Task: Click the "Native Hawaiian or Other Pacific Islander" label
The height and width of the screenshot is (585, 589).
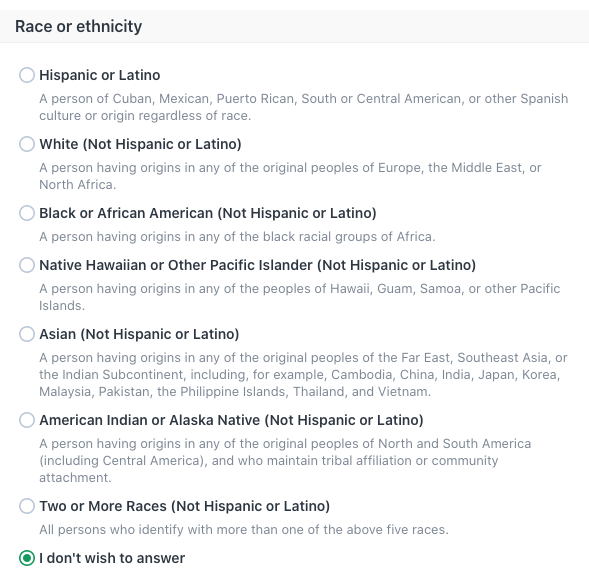Action: (258, 265)
